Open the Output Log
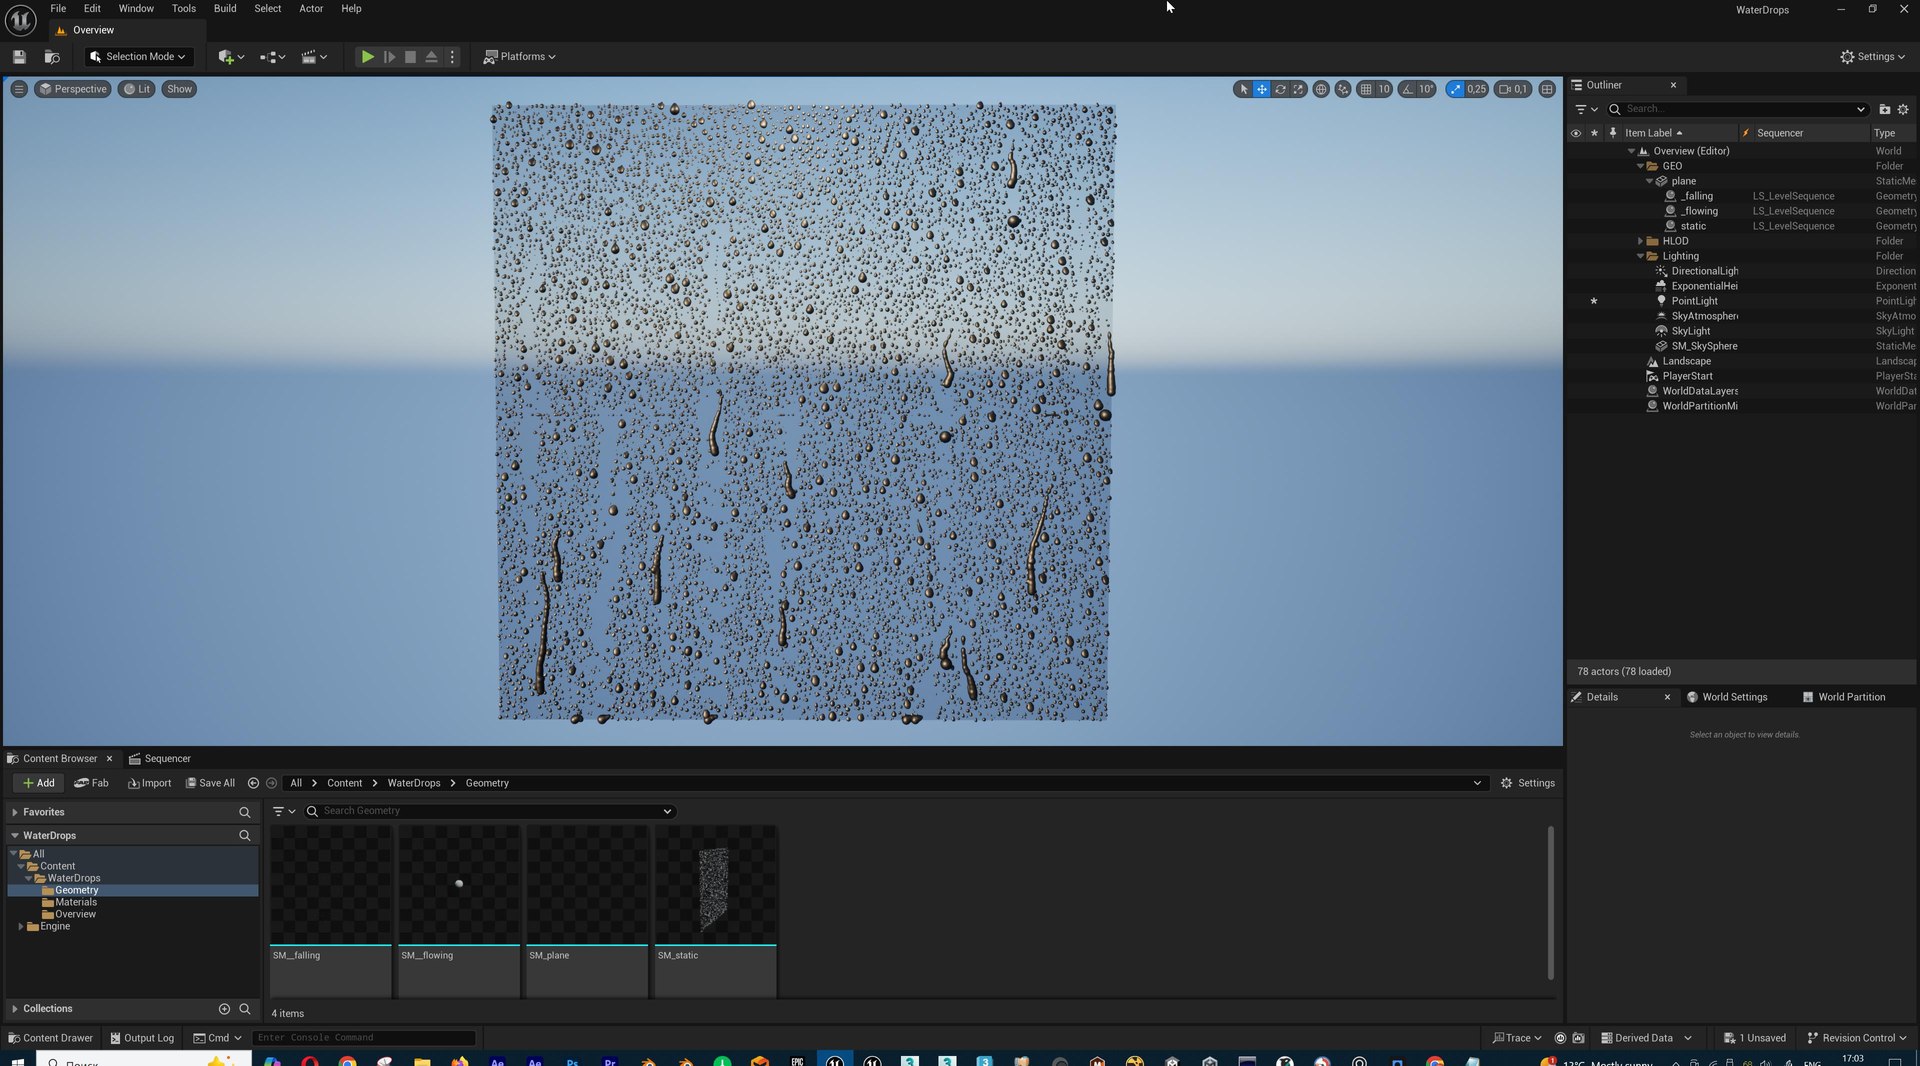Screen dimensions: 1920x1066 pos(142,1038)
